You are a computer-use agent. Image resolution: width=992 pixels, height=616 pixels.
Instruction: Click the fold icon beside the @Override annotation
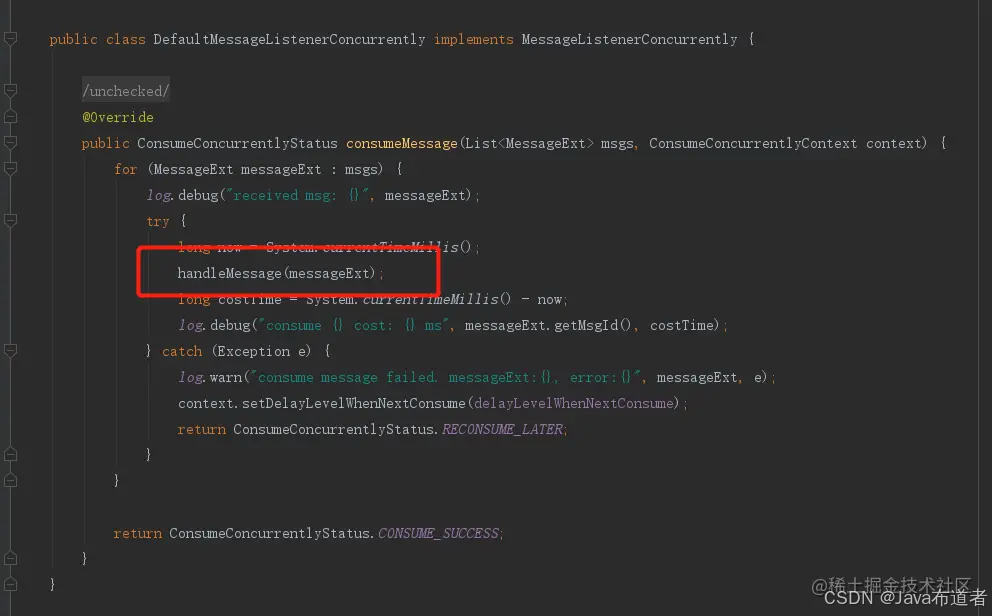(10, 117)
